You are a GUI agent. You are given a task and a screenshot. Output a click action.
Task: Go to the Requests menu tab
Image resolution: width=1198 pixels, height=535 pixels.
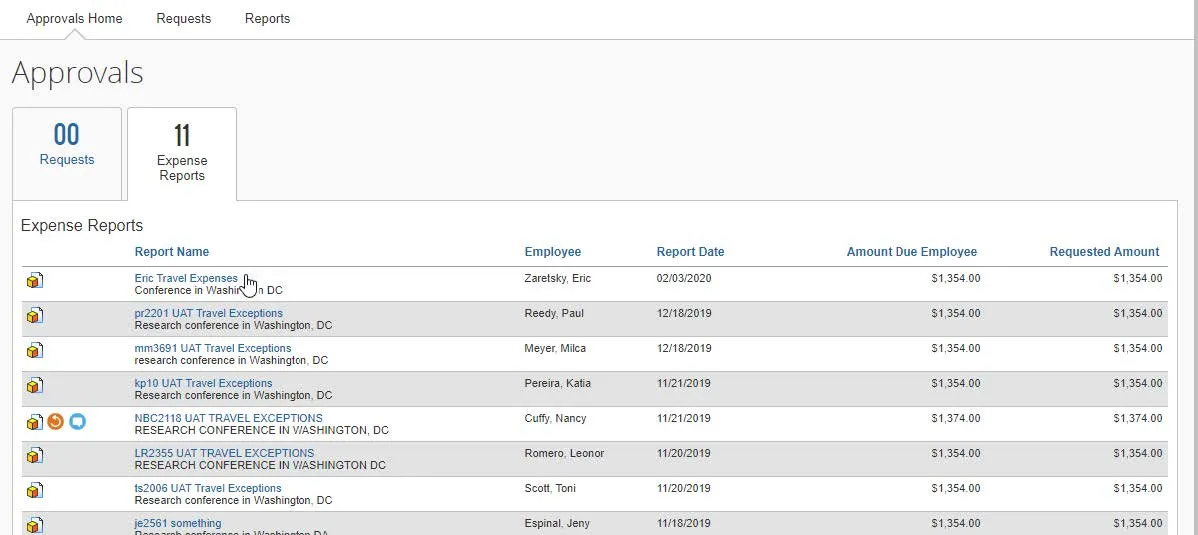coord(183,18)
